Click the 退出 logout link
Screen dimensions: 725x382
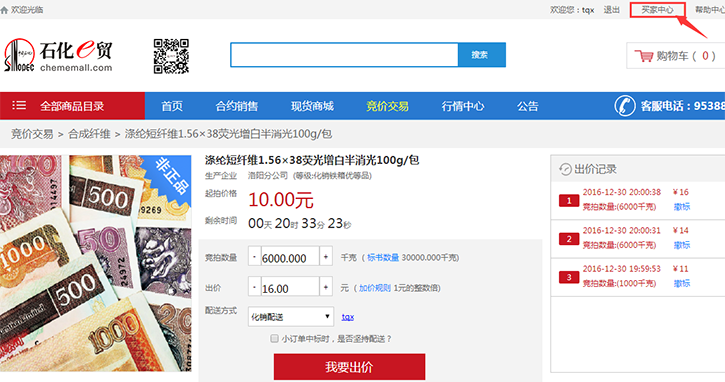coord(612,10)
